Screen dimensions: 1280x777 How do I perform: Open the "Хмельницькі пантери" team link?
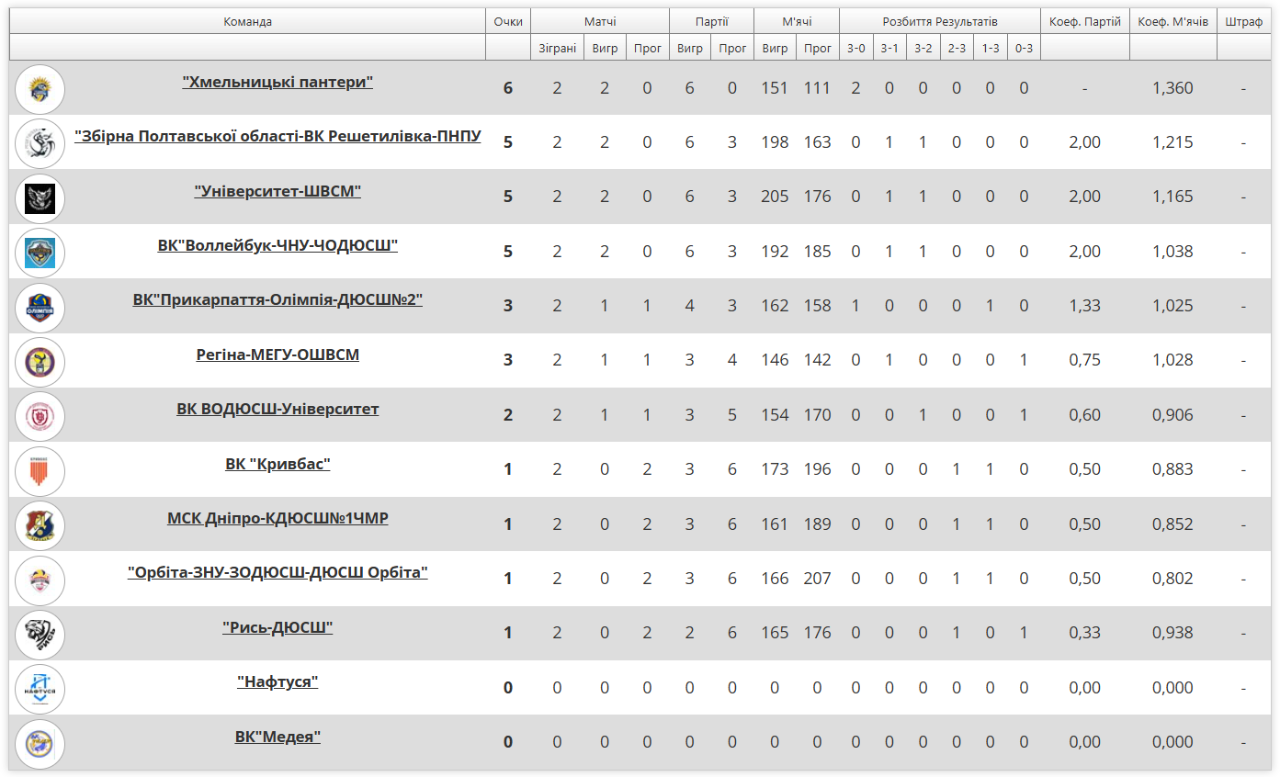[278, 82]
